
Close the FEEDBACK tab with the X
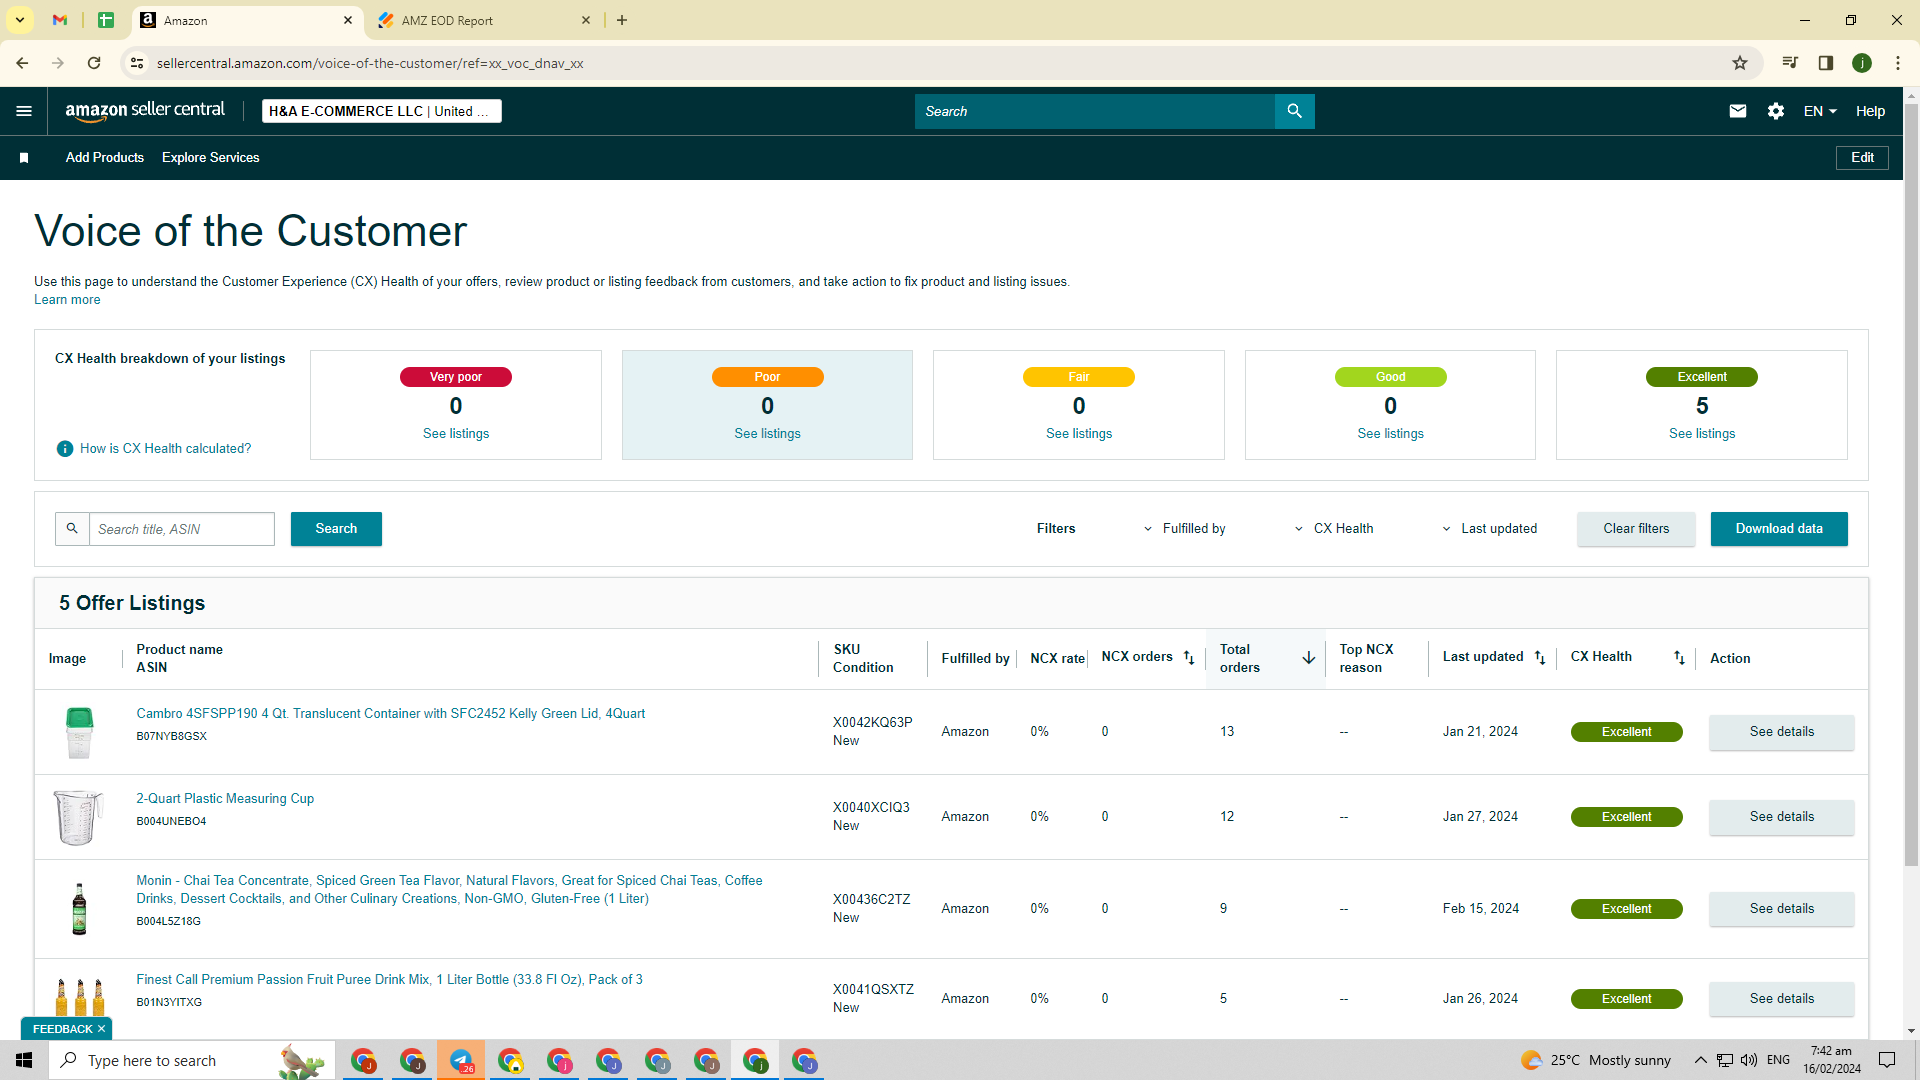pos(101,1029)
